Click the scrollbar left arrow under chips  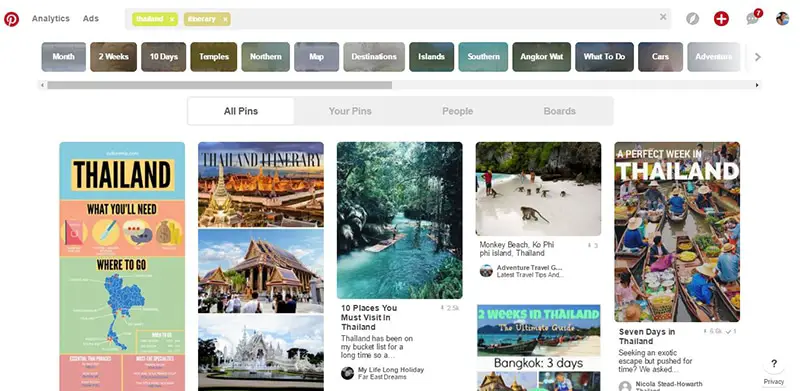42,85
